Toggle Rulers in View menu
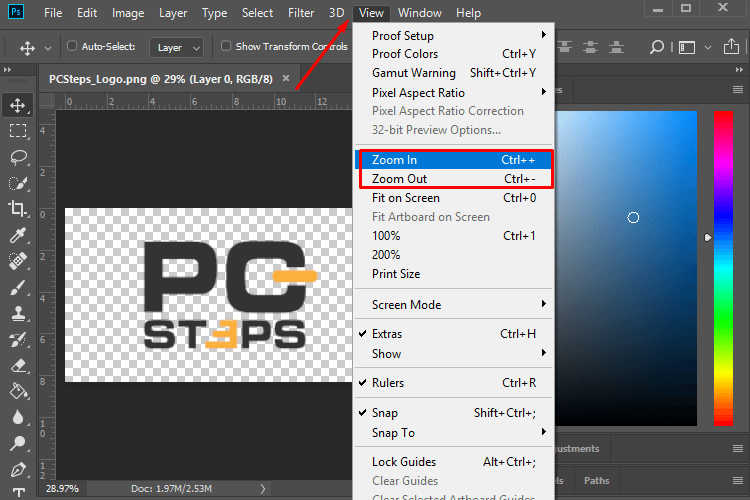 tap(453, 383)
